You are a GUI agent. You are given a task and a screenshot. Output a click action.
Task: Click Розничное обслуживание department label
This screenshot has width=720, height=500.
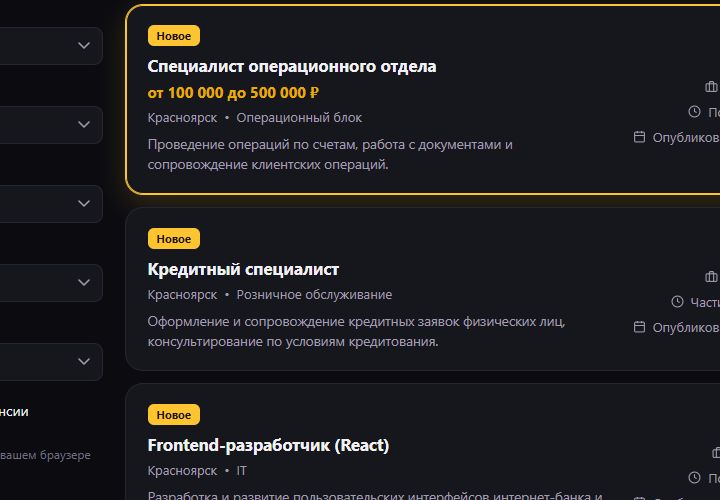[x=314, y=295]
